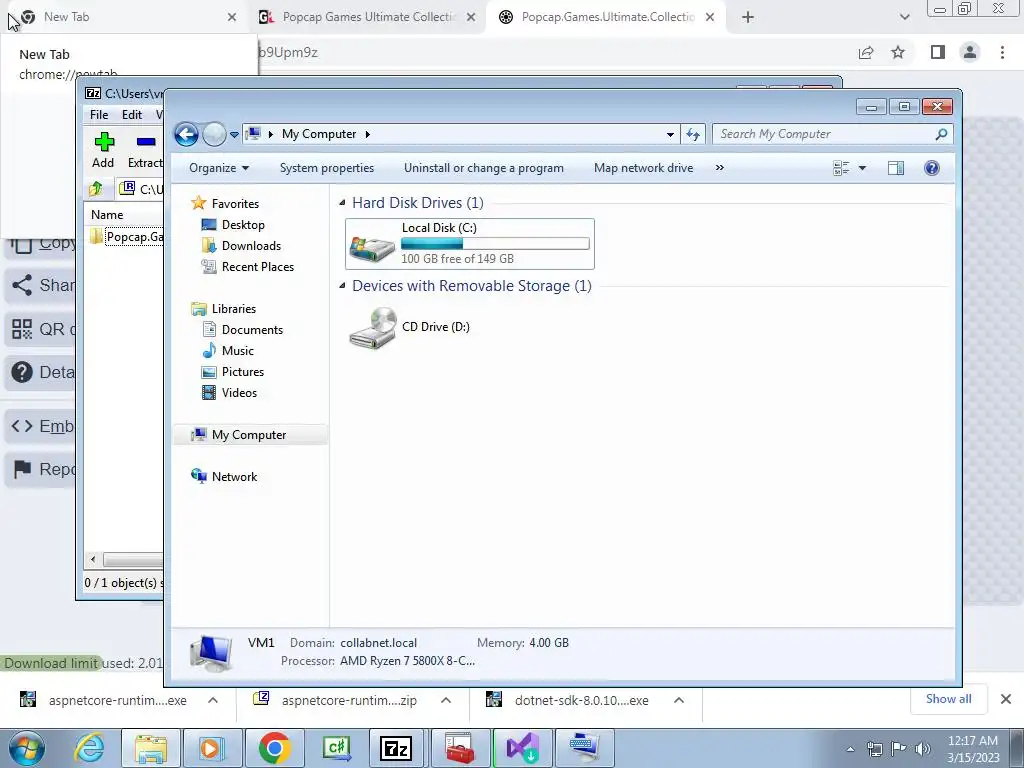Viewport: 1024px width, 768px height.
Task: Click Uninstall or change a program
Action: tap(483, 168)
